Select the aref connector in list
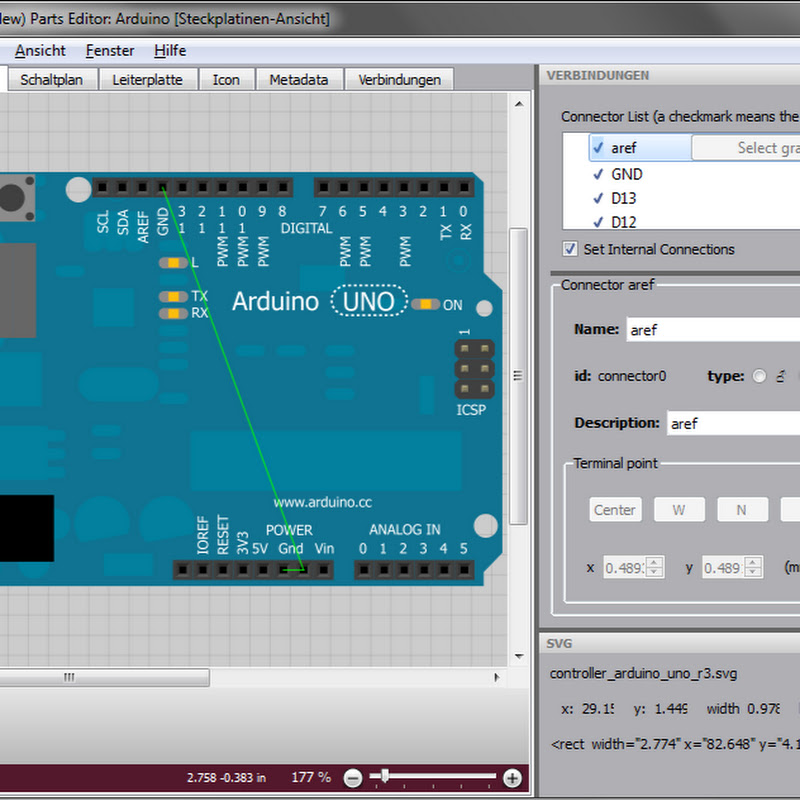800x800 pixels. click(x=640, y=148)
